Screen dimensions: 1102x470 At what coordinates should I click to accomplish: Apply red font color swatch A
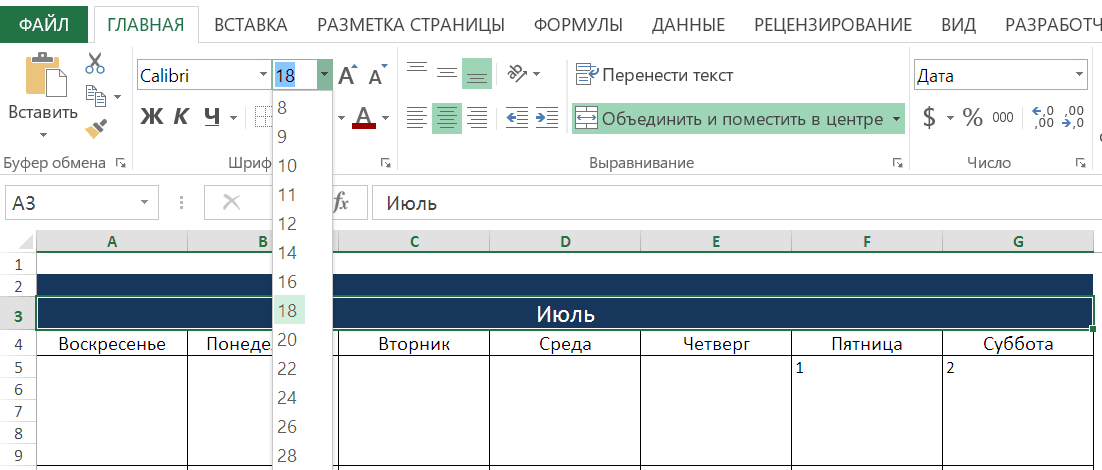(x=364, y=117)
